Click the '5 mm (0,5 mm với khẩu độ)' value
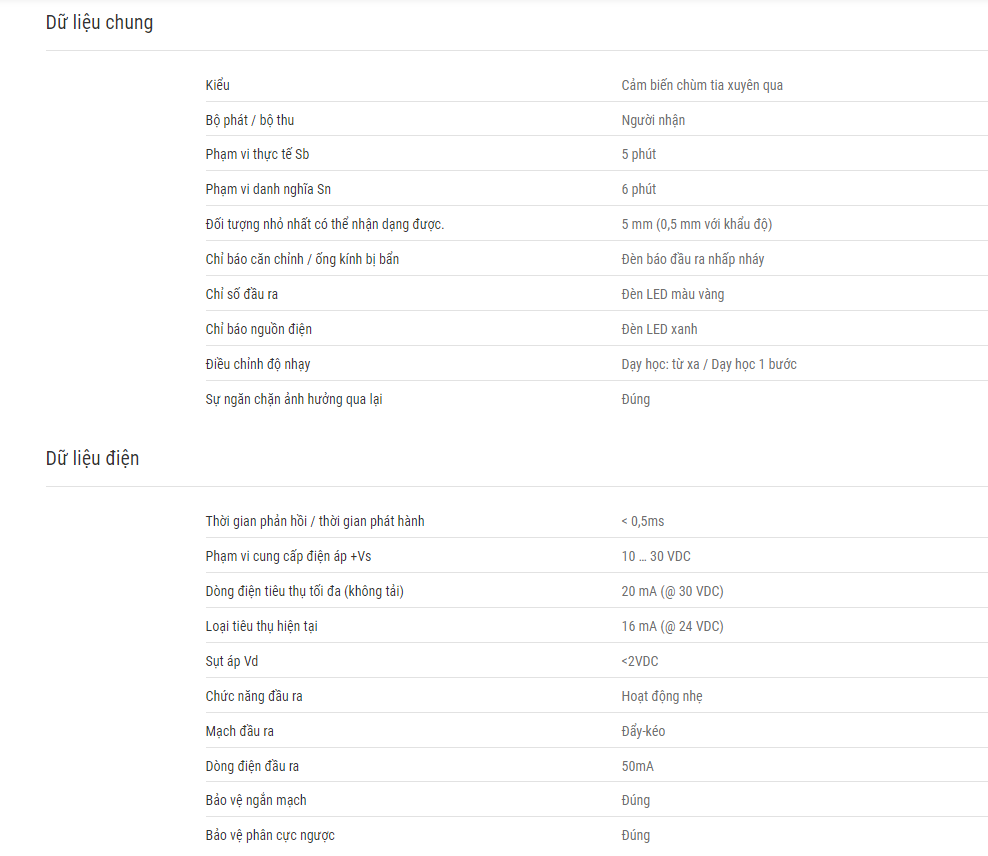This screenshot has width=988, height=856. (696, 224)
